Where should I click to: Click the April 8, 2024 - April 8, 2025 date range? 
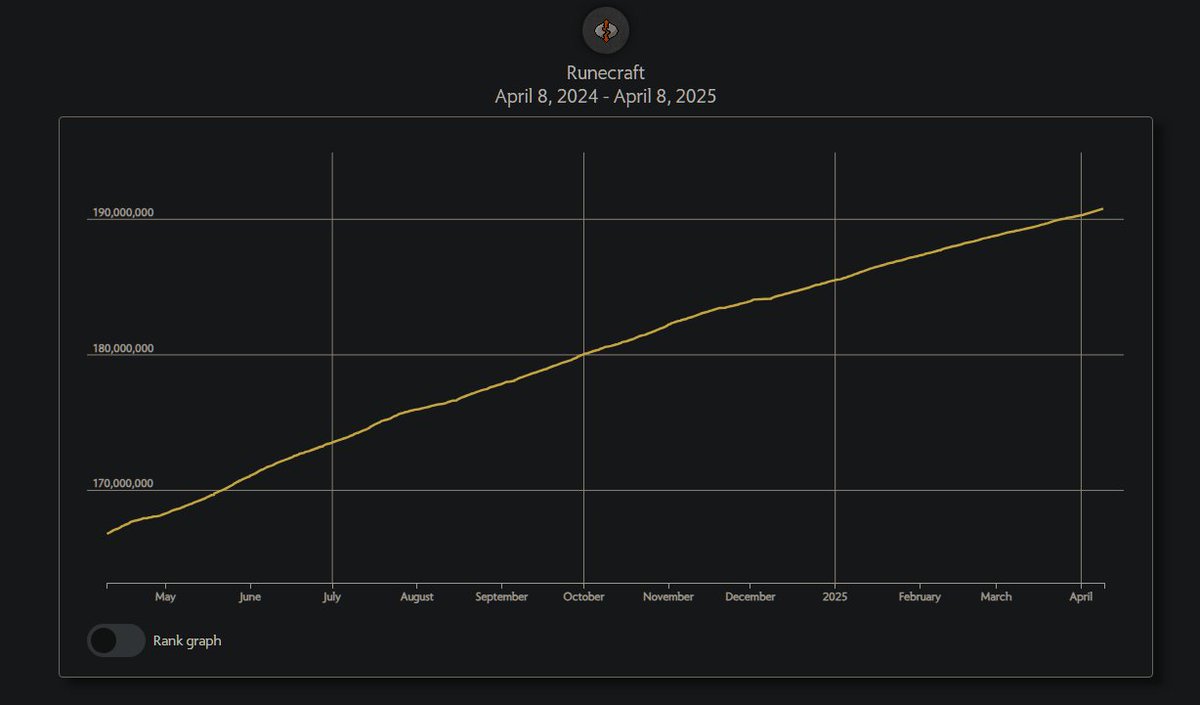point(605,98)
